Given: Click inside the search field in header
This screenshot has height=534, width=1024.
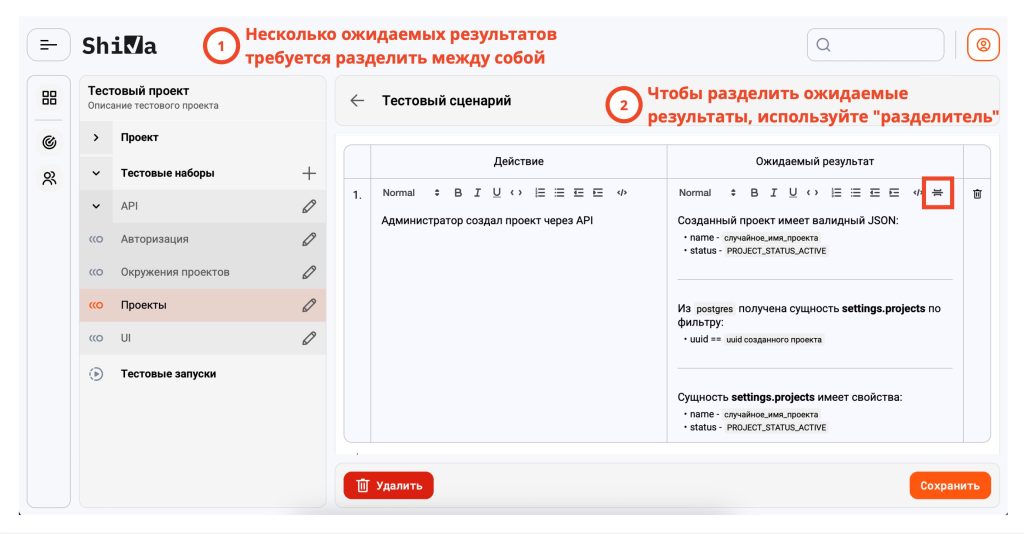Looking at the screenshot, I should (x=875, y=45).
